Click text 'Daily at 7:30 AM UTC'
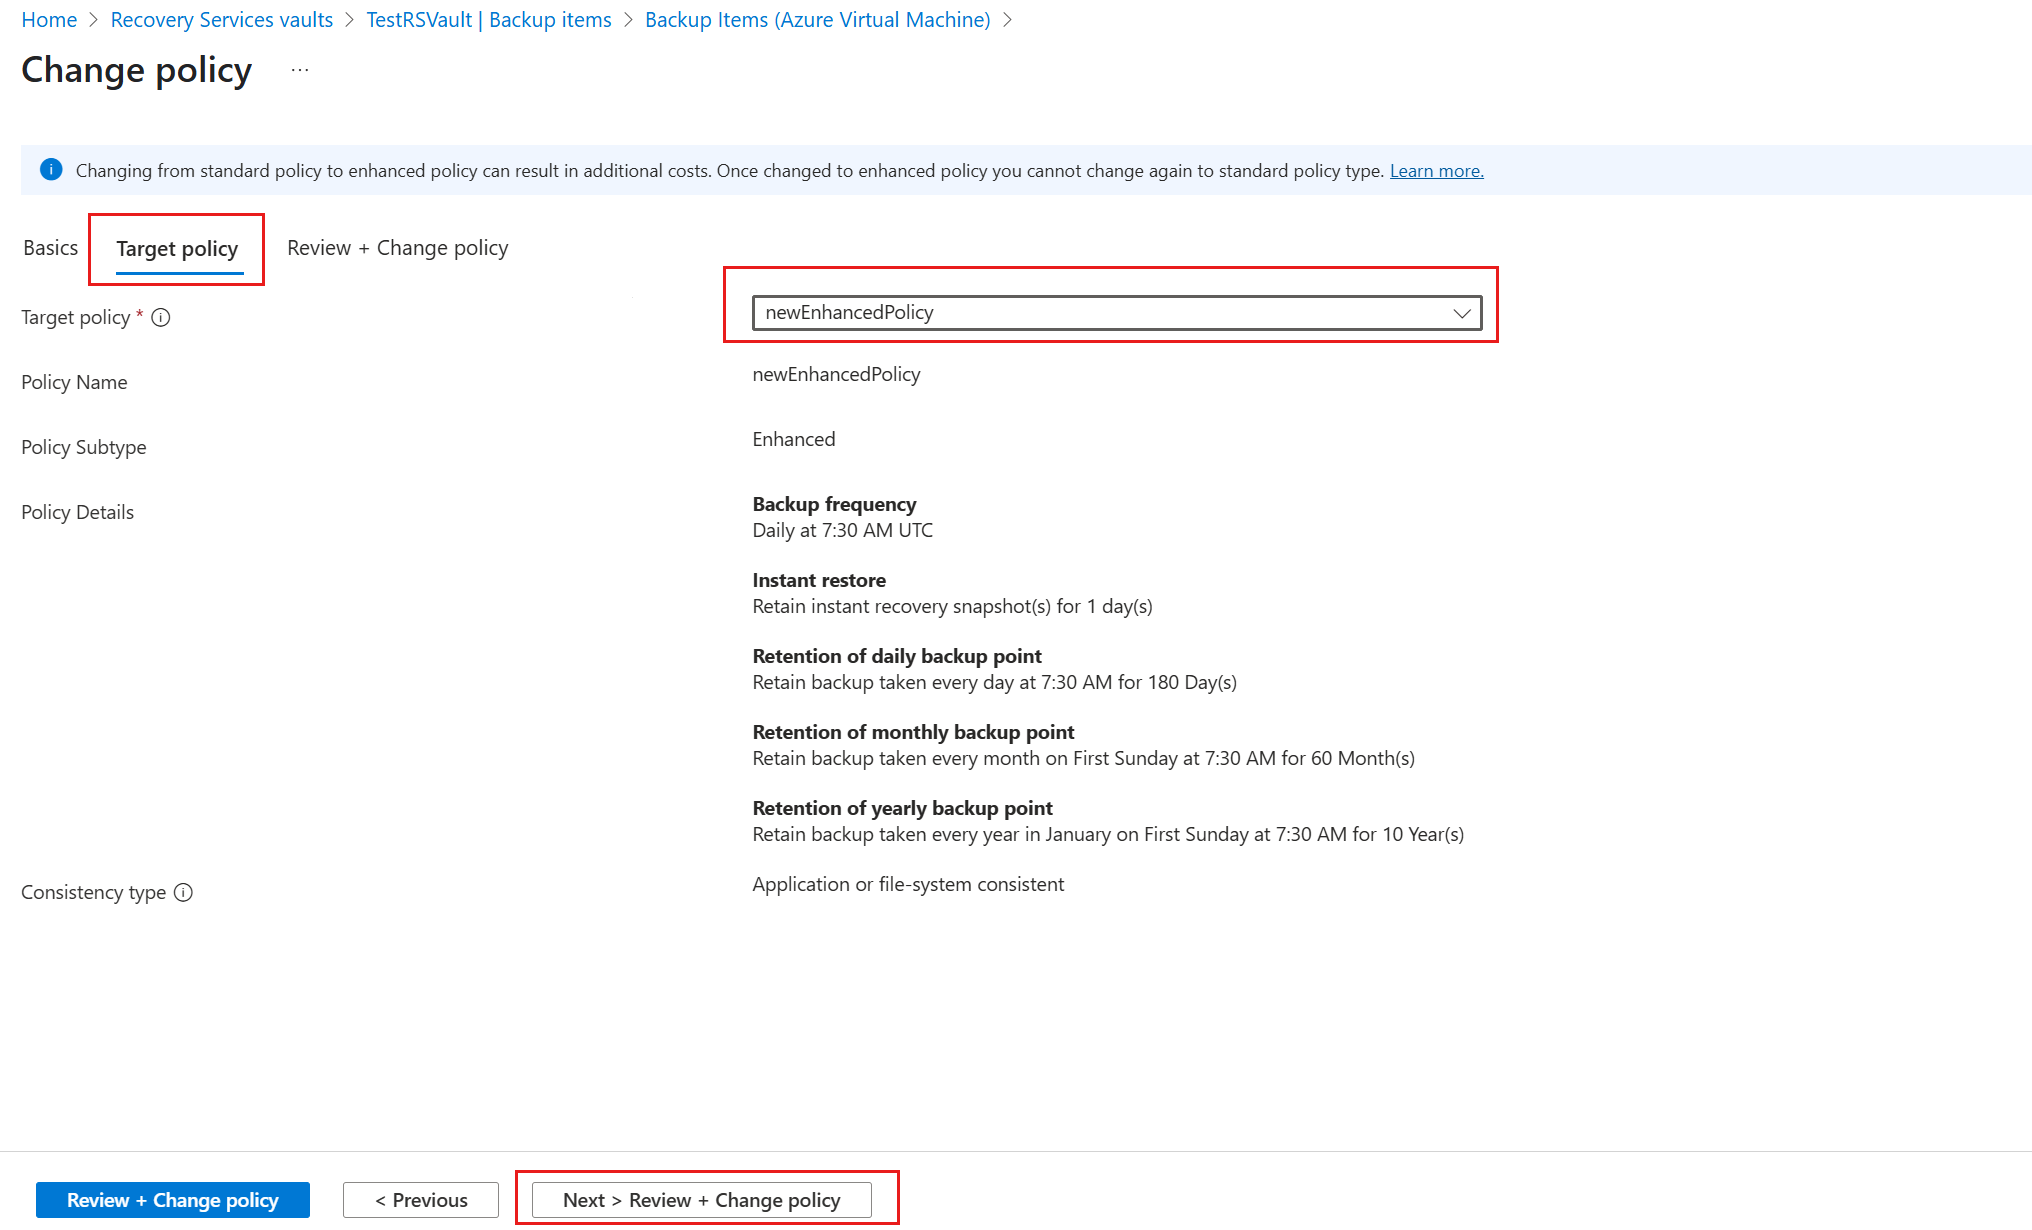Viewport: 2032px width, 1230px height. tap(843, 530)
